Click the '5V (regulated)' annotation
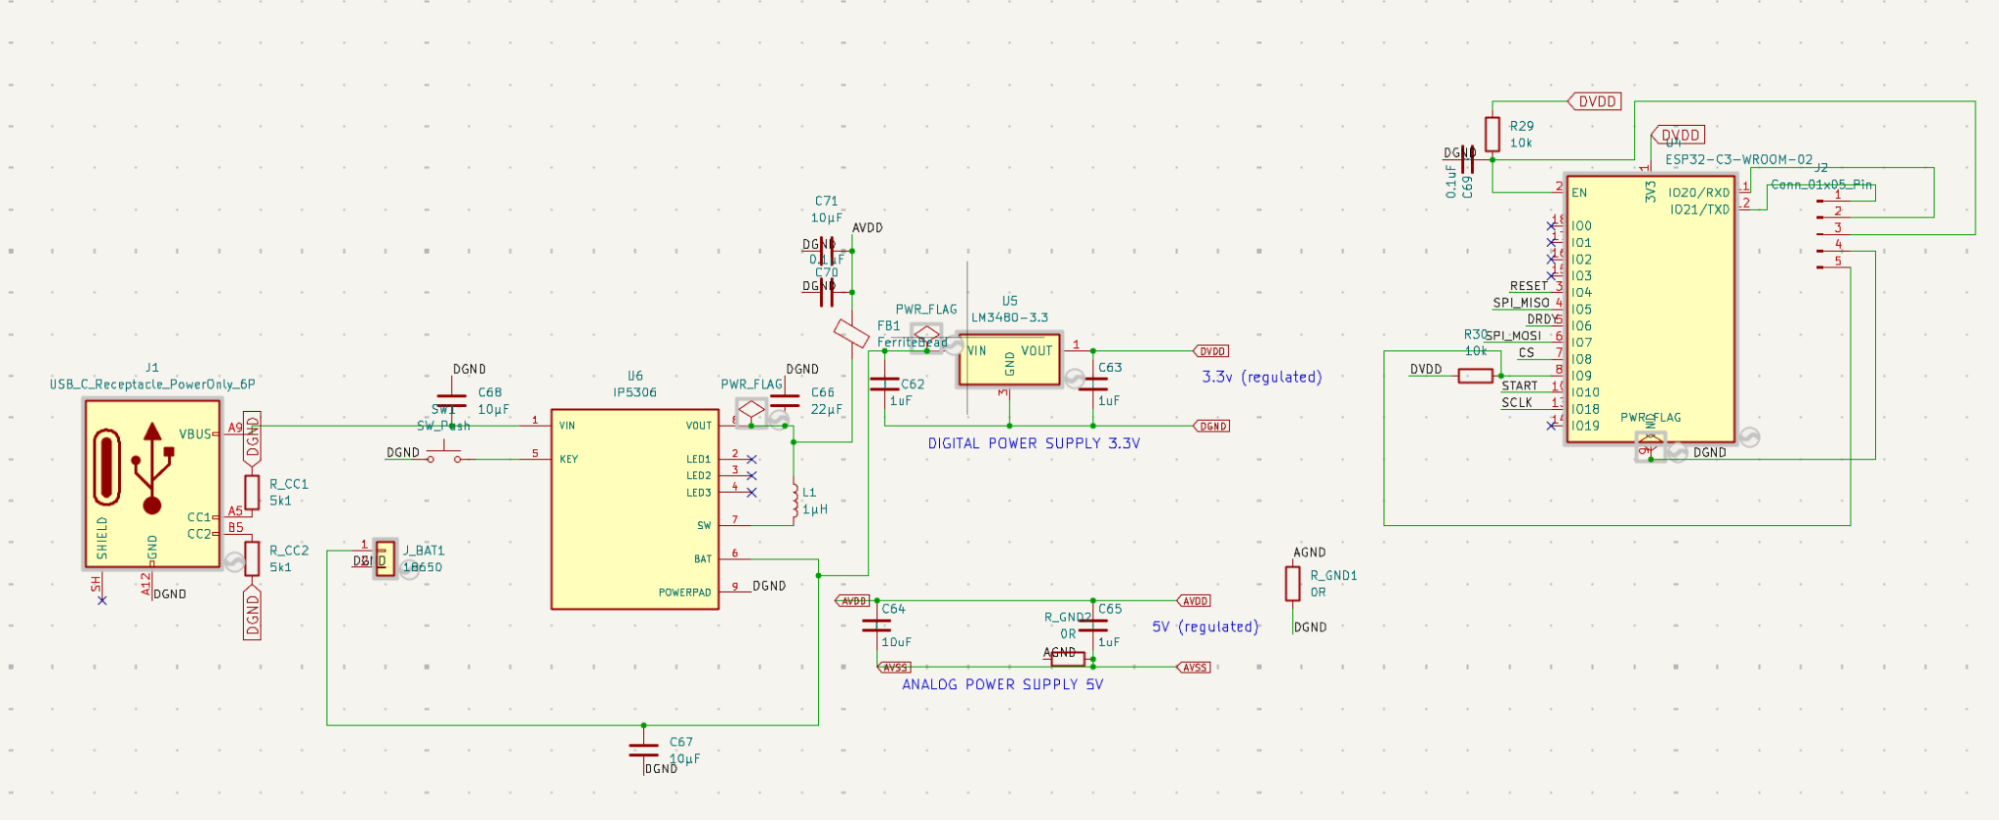The width and height of the screenshot is (1999, 820). 1205,627
